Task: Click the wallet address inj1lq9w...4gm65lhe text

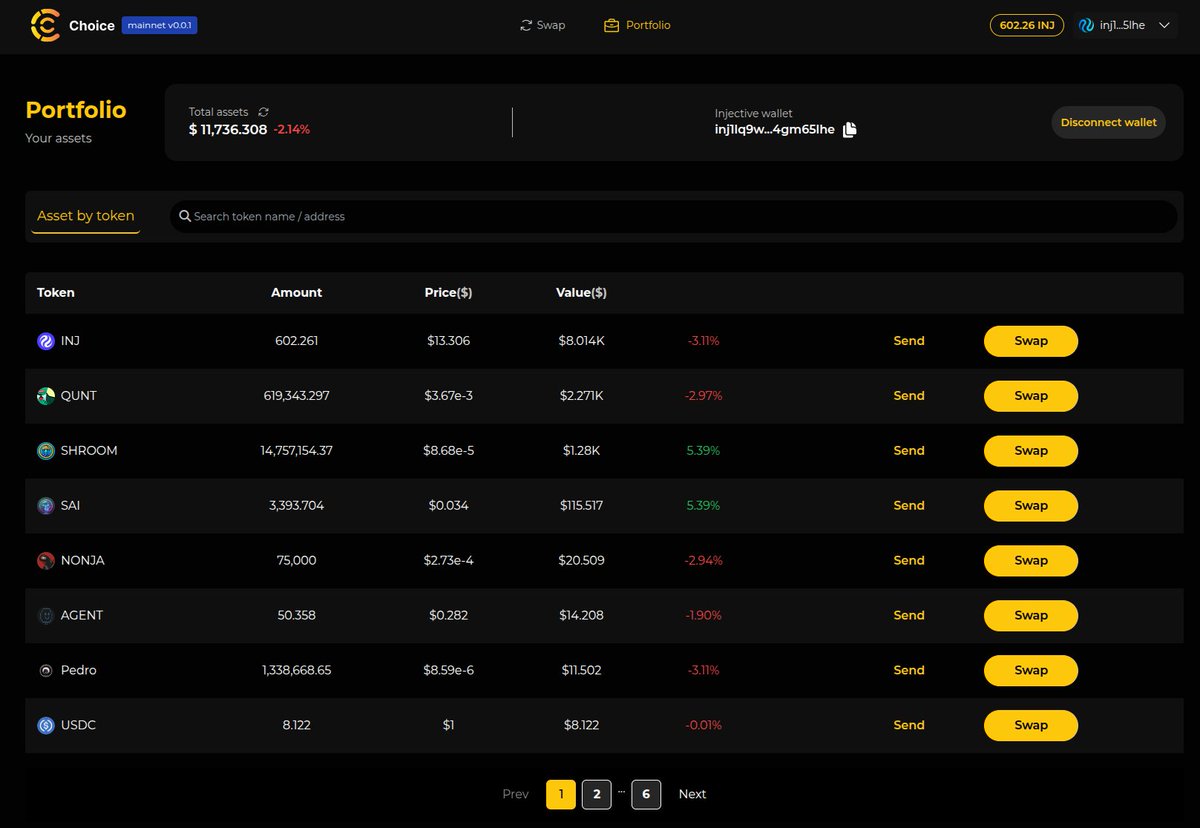Action: point(775,130)
